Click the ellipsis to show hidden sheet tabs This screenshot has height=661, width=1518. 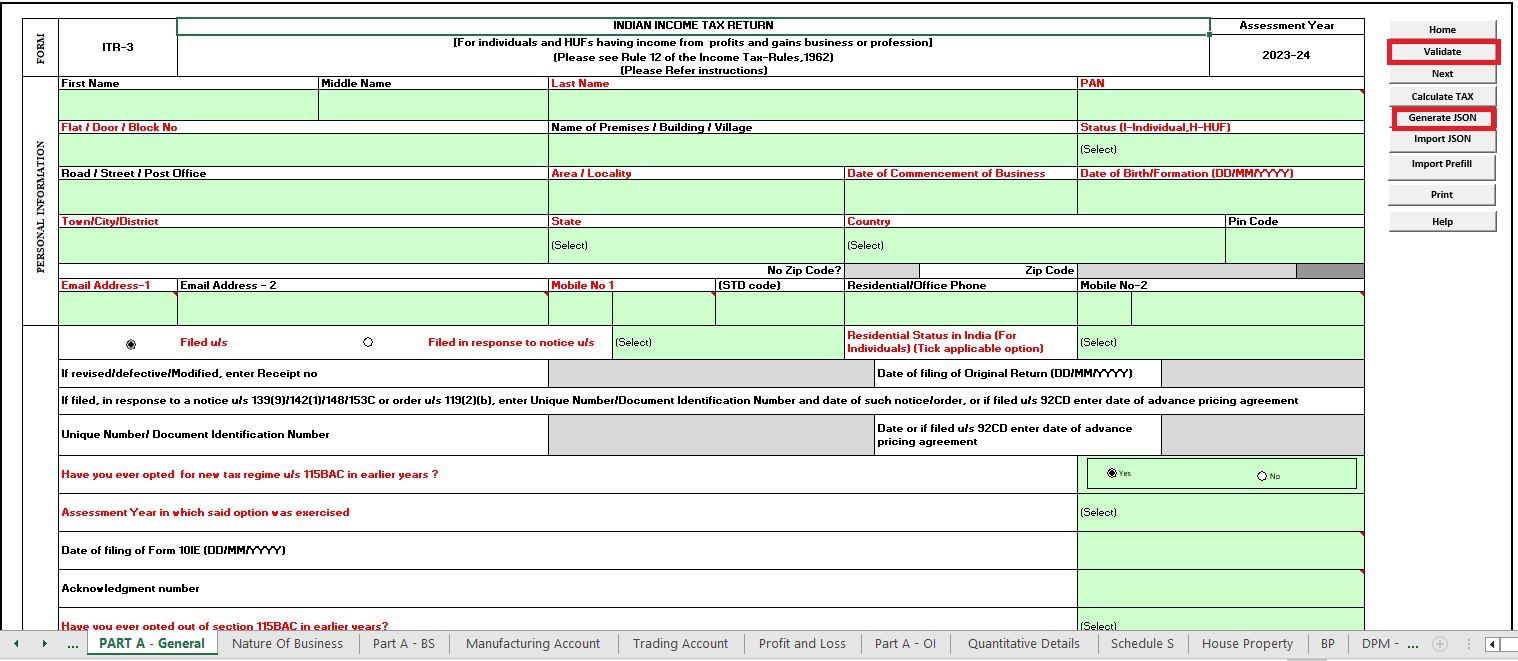(x=72, y=644)
